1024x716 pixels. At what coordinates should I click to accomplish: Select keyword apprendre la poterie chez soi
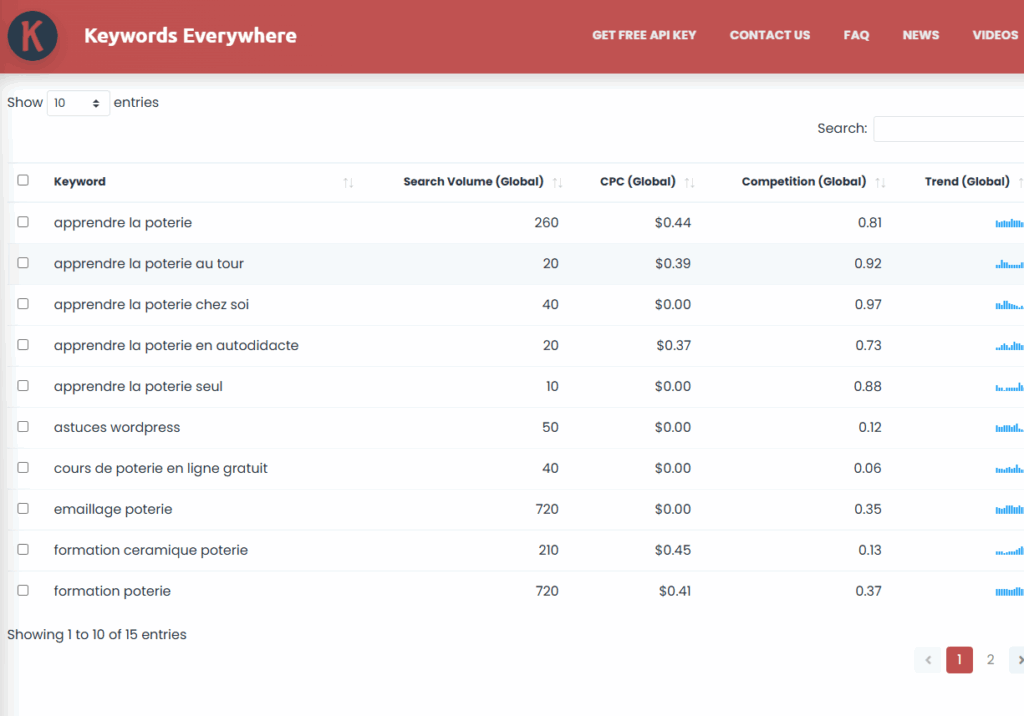click(x=152, y=304)
